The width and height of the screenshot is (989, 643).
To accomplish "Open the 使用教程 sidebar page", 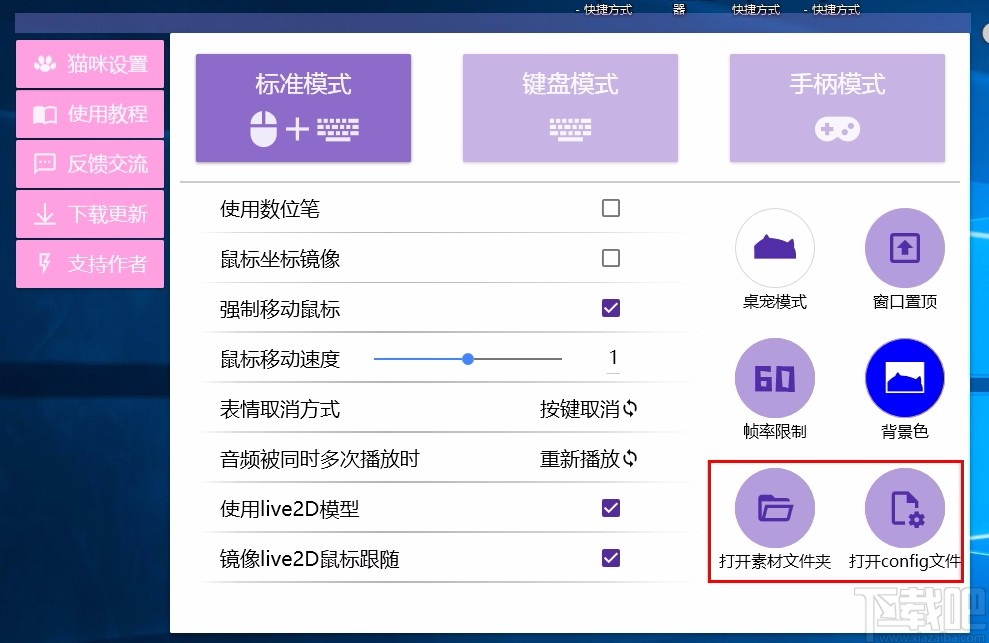I will pos(90,114).
